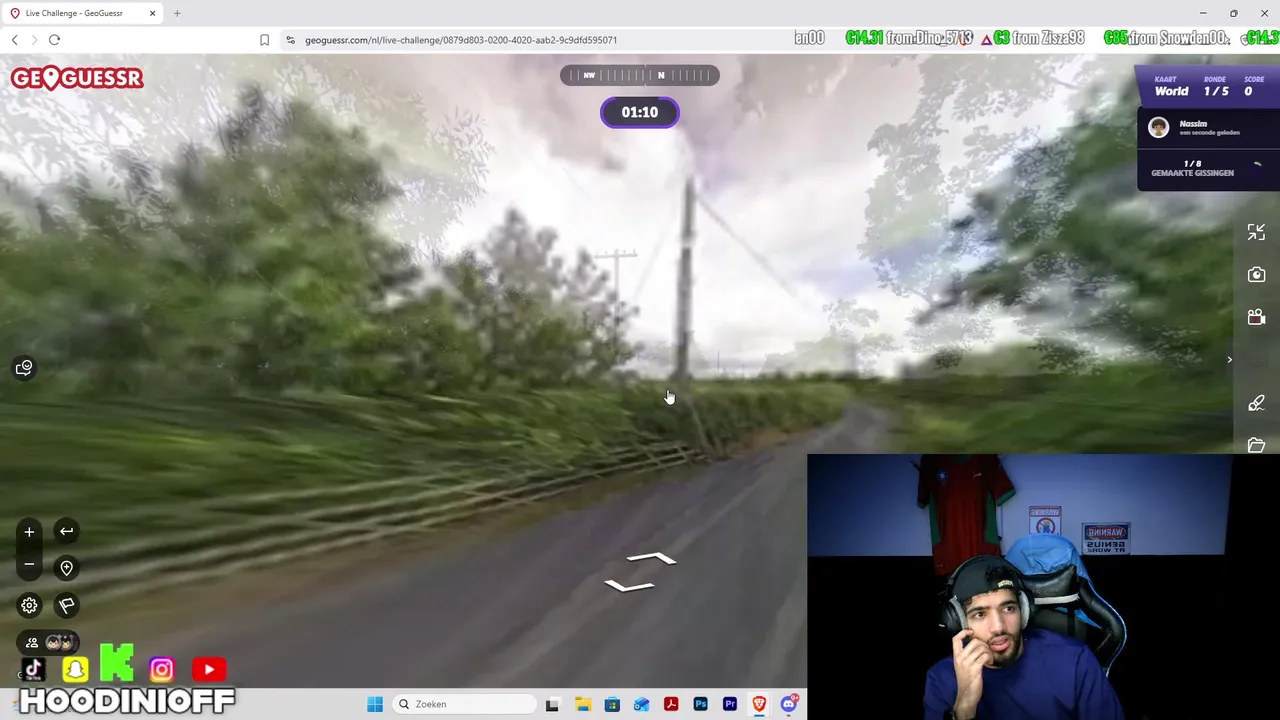Open a new browser tab with plus
Image resolution: width=1280 pixels, height=720 pixels.
(177, 13)
